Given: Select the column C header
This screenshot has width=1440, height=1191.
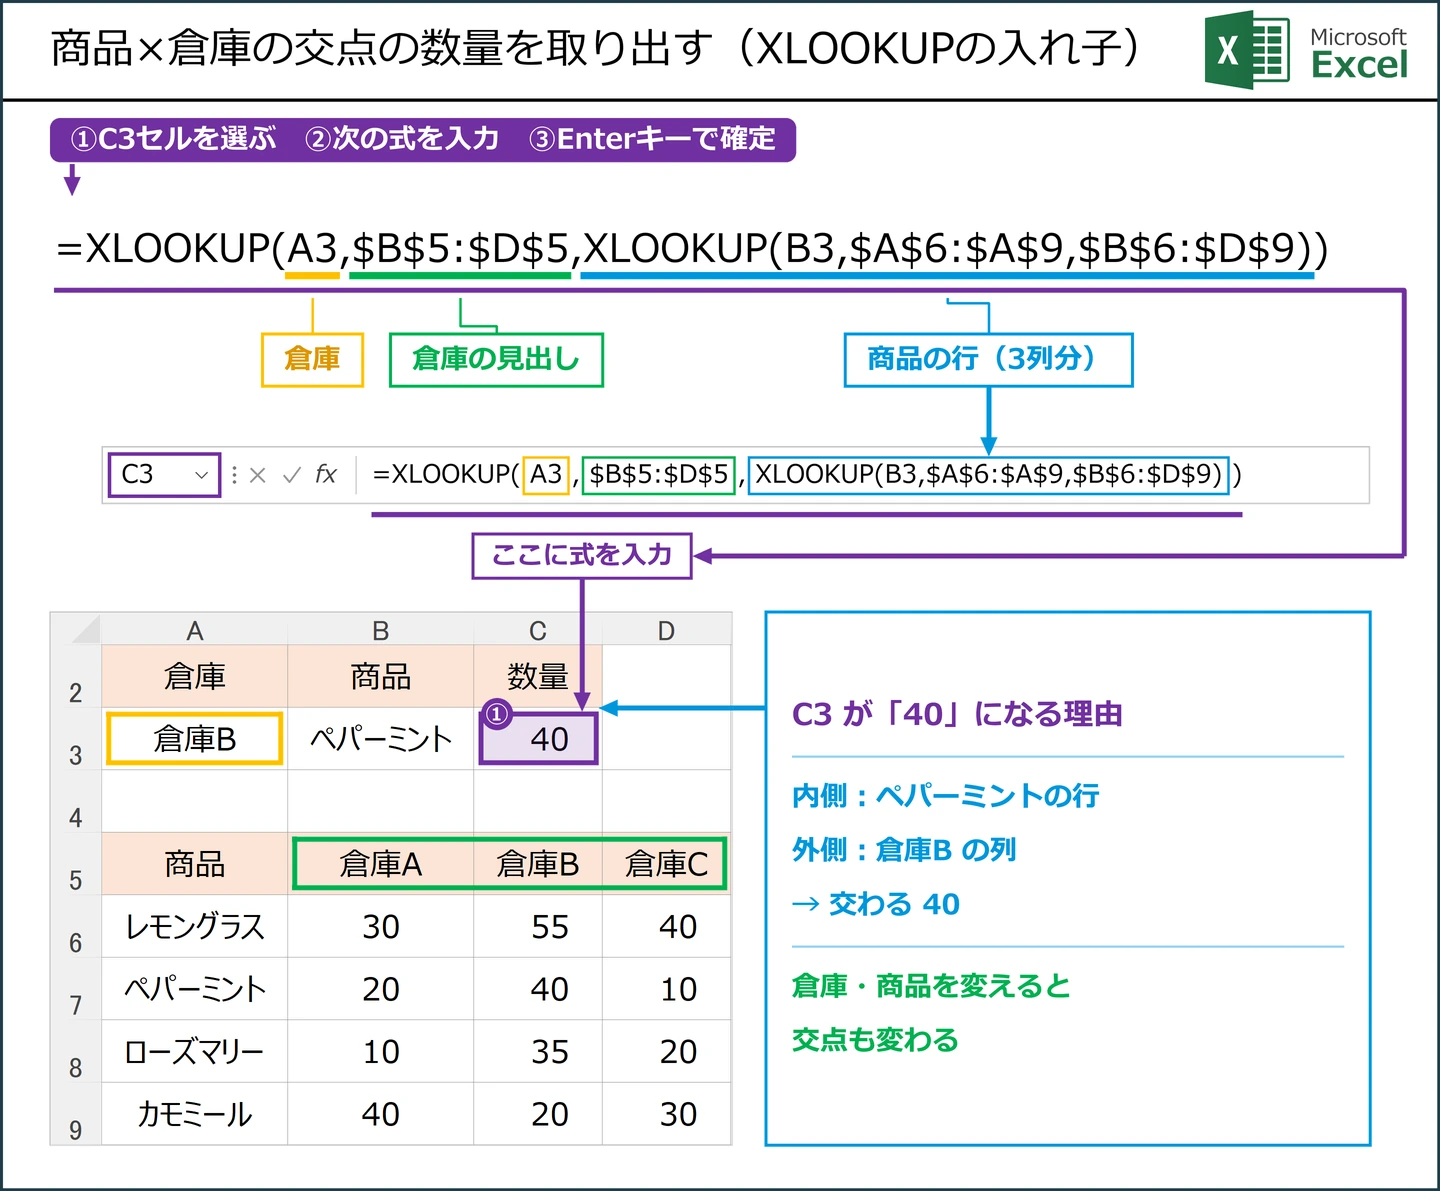Looking at the screenshot, I should (538, 630).
